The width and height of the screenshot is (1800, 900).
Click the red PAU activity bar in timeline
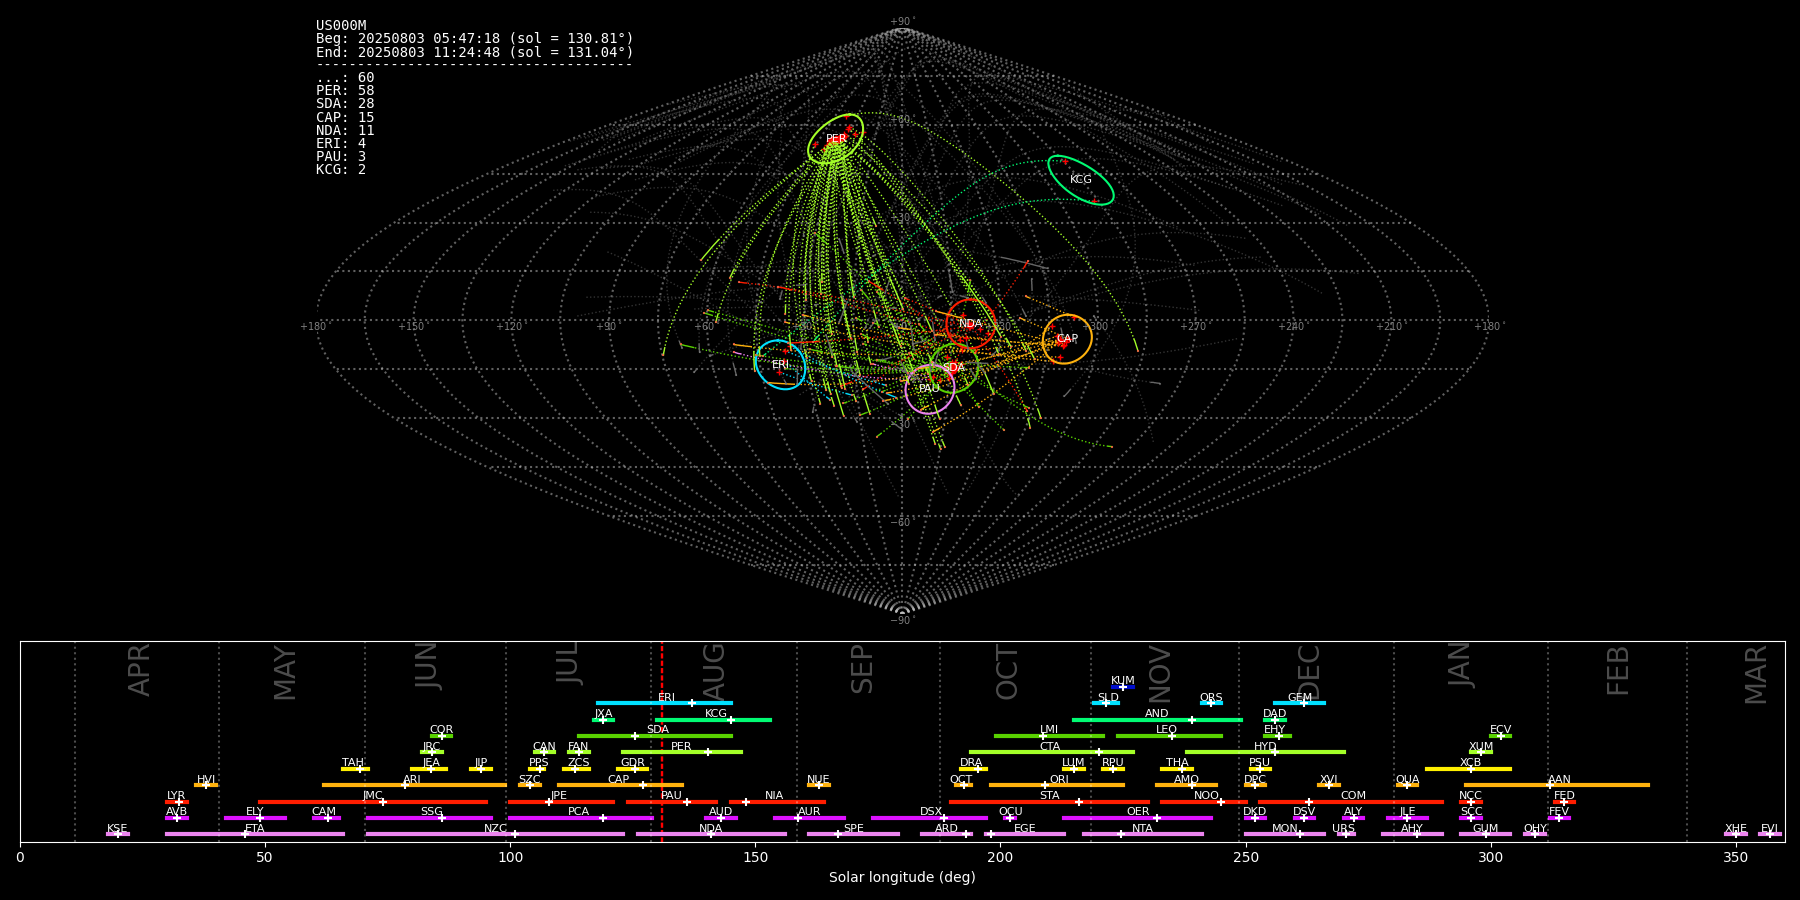pyautogui.click(x=672, y=802)
